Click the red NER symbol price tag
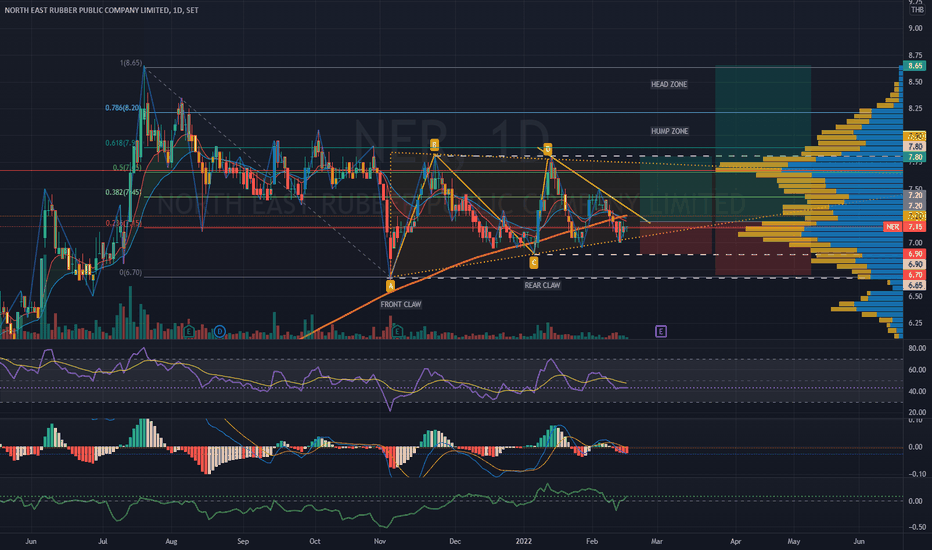Viewport: 932px width, 550px height. (893, 227)
